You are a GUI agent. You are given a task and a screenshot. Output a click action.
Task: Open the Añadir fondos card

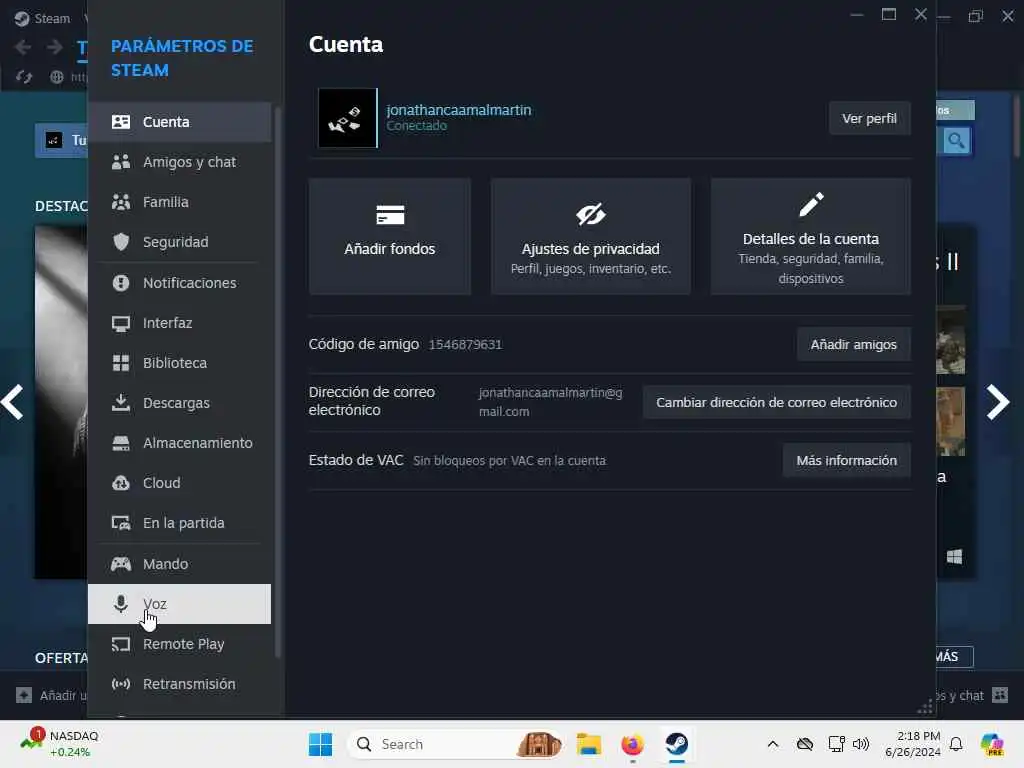tap(390, 236)
